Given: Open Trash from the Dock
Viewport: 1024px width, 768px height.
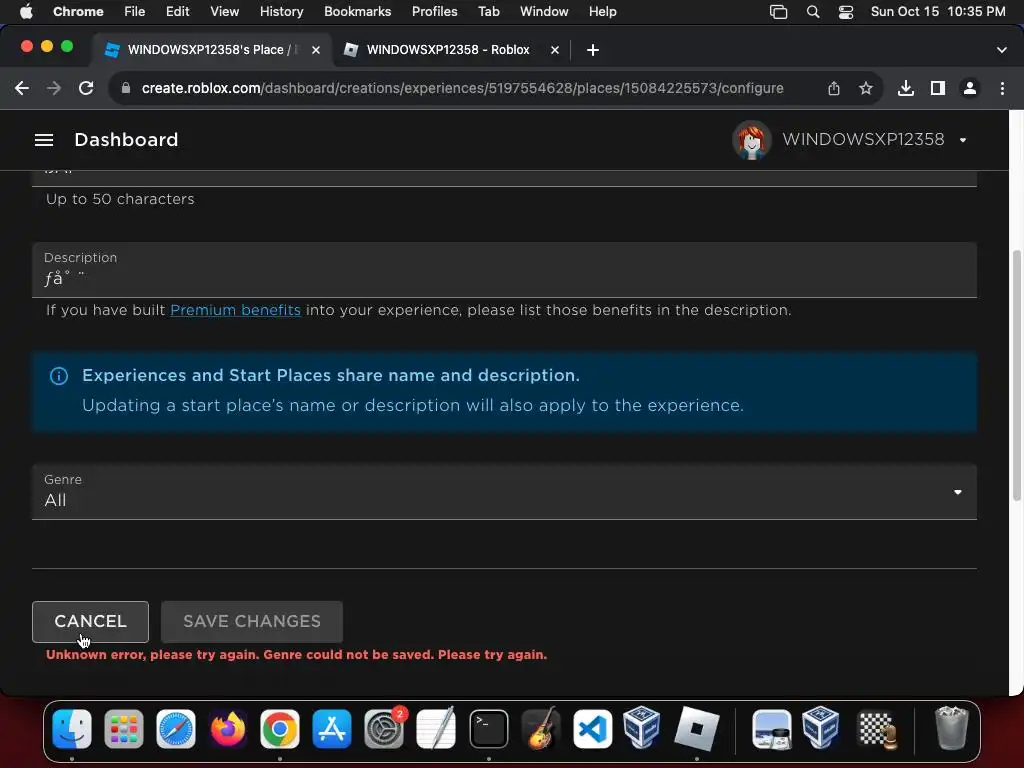Looking at the screenshot, I should pos(952,729).
